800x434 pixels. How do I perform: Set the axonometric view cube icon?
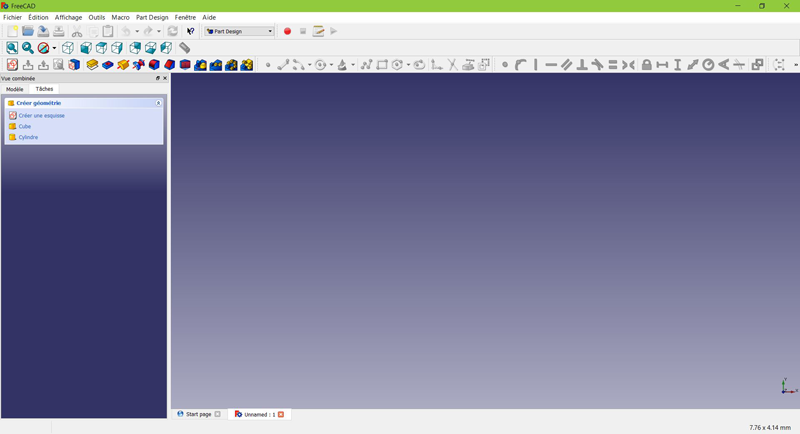coord(68,48)
